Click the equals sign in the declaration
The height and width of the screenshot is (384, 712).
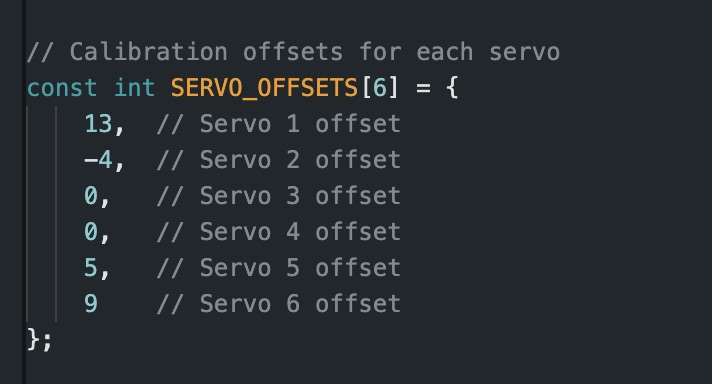pyautogui.click(x=423, y=89)
